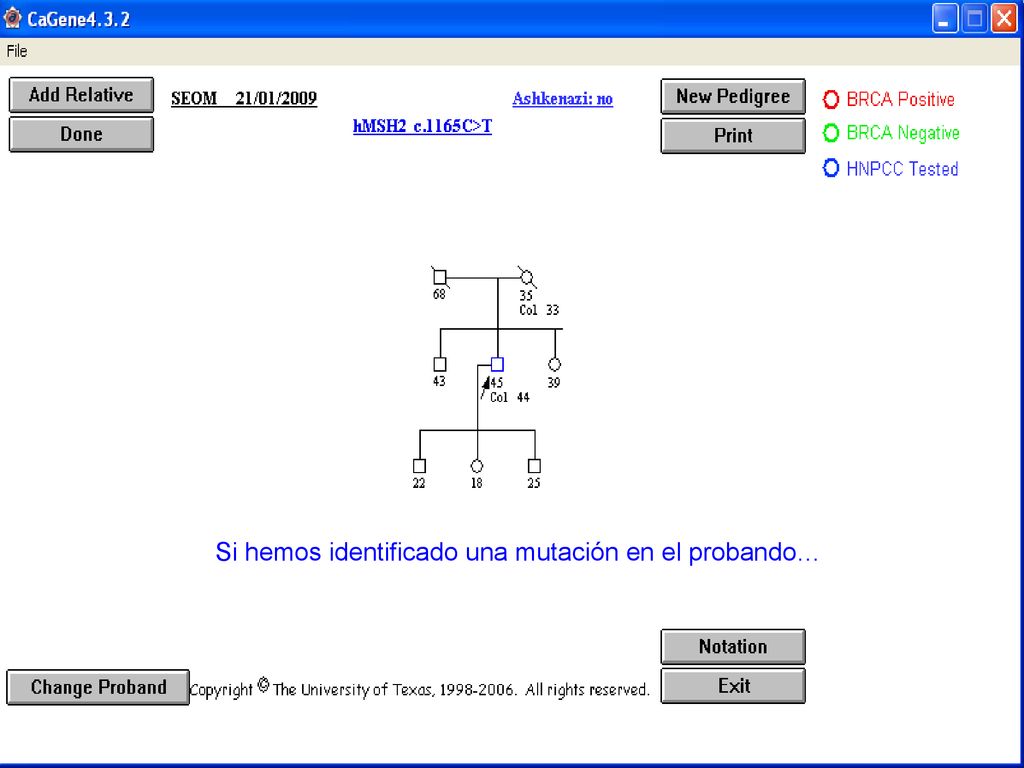Click the SEOM 21/01/2009 pedigree title
Viewport: 1024px width, 768px height.
pos(244,98)
